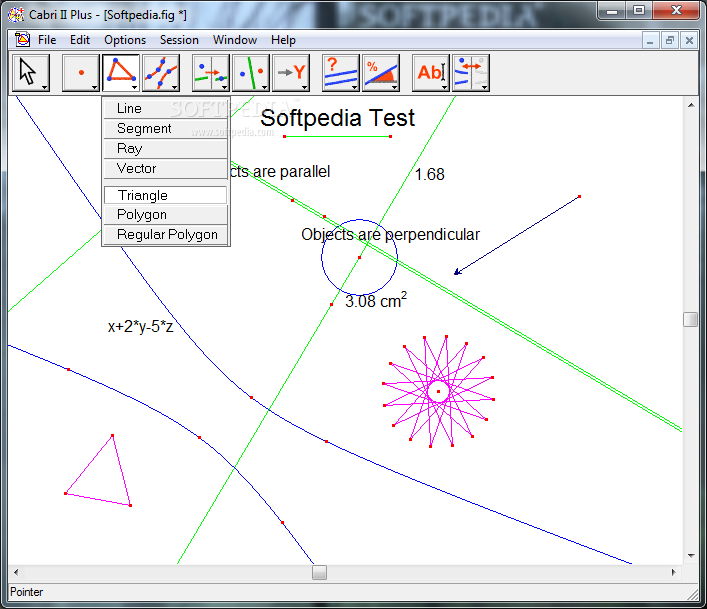This screenshot has height=609, width=707.
Task: Select the x+2*y-5*z expression
Action: click(140, 326)
